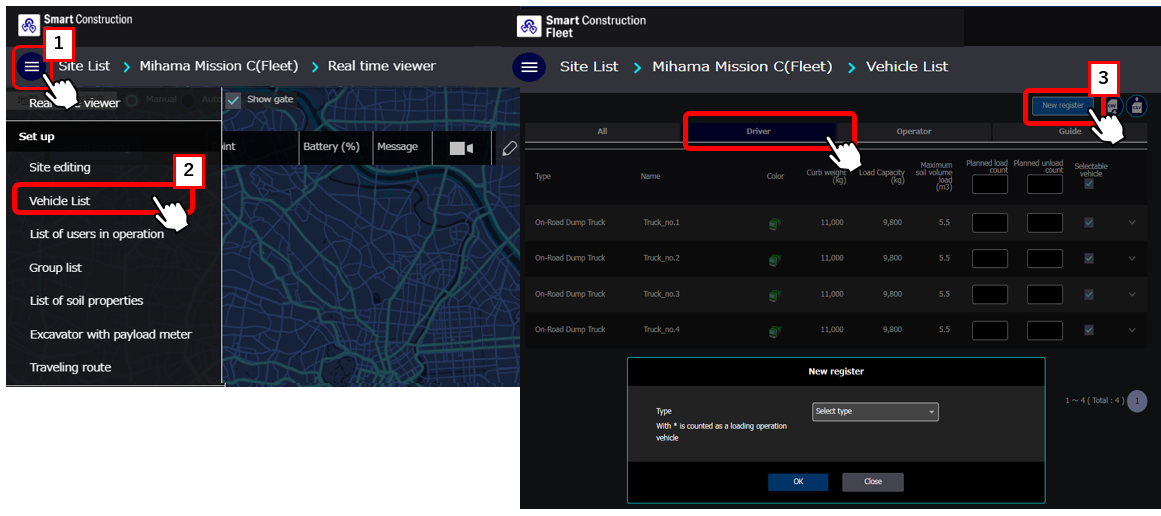Screen dimensions: 1161x516
Task: Click the round CSV export icon
Action: 1136,106
